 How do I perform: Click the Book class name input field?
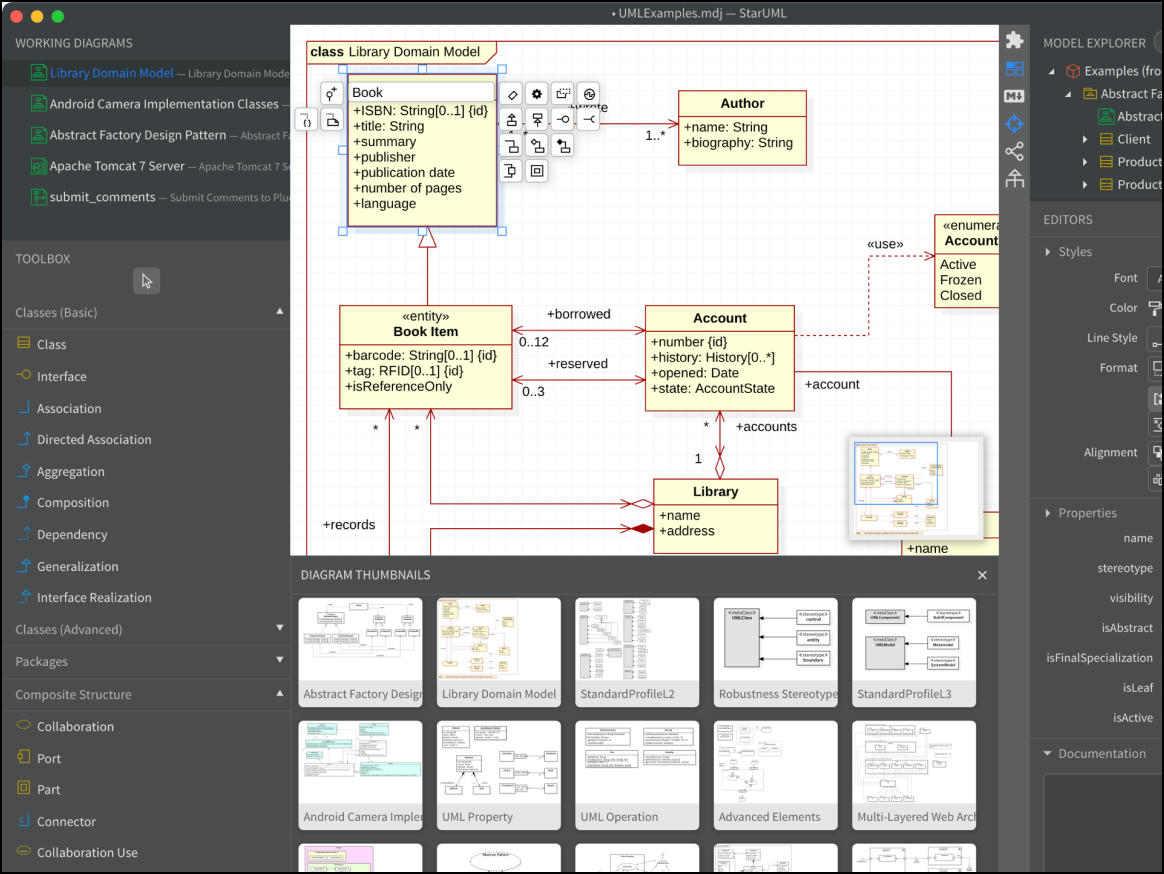[422, 92]
